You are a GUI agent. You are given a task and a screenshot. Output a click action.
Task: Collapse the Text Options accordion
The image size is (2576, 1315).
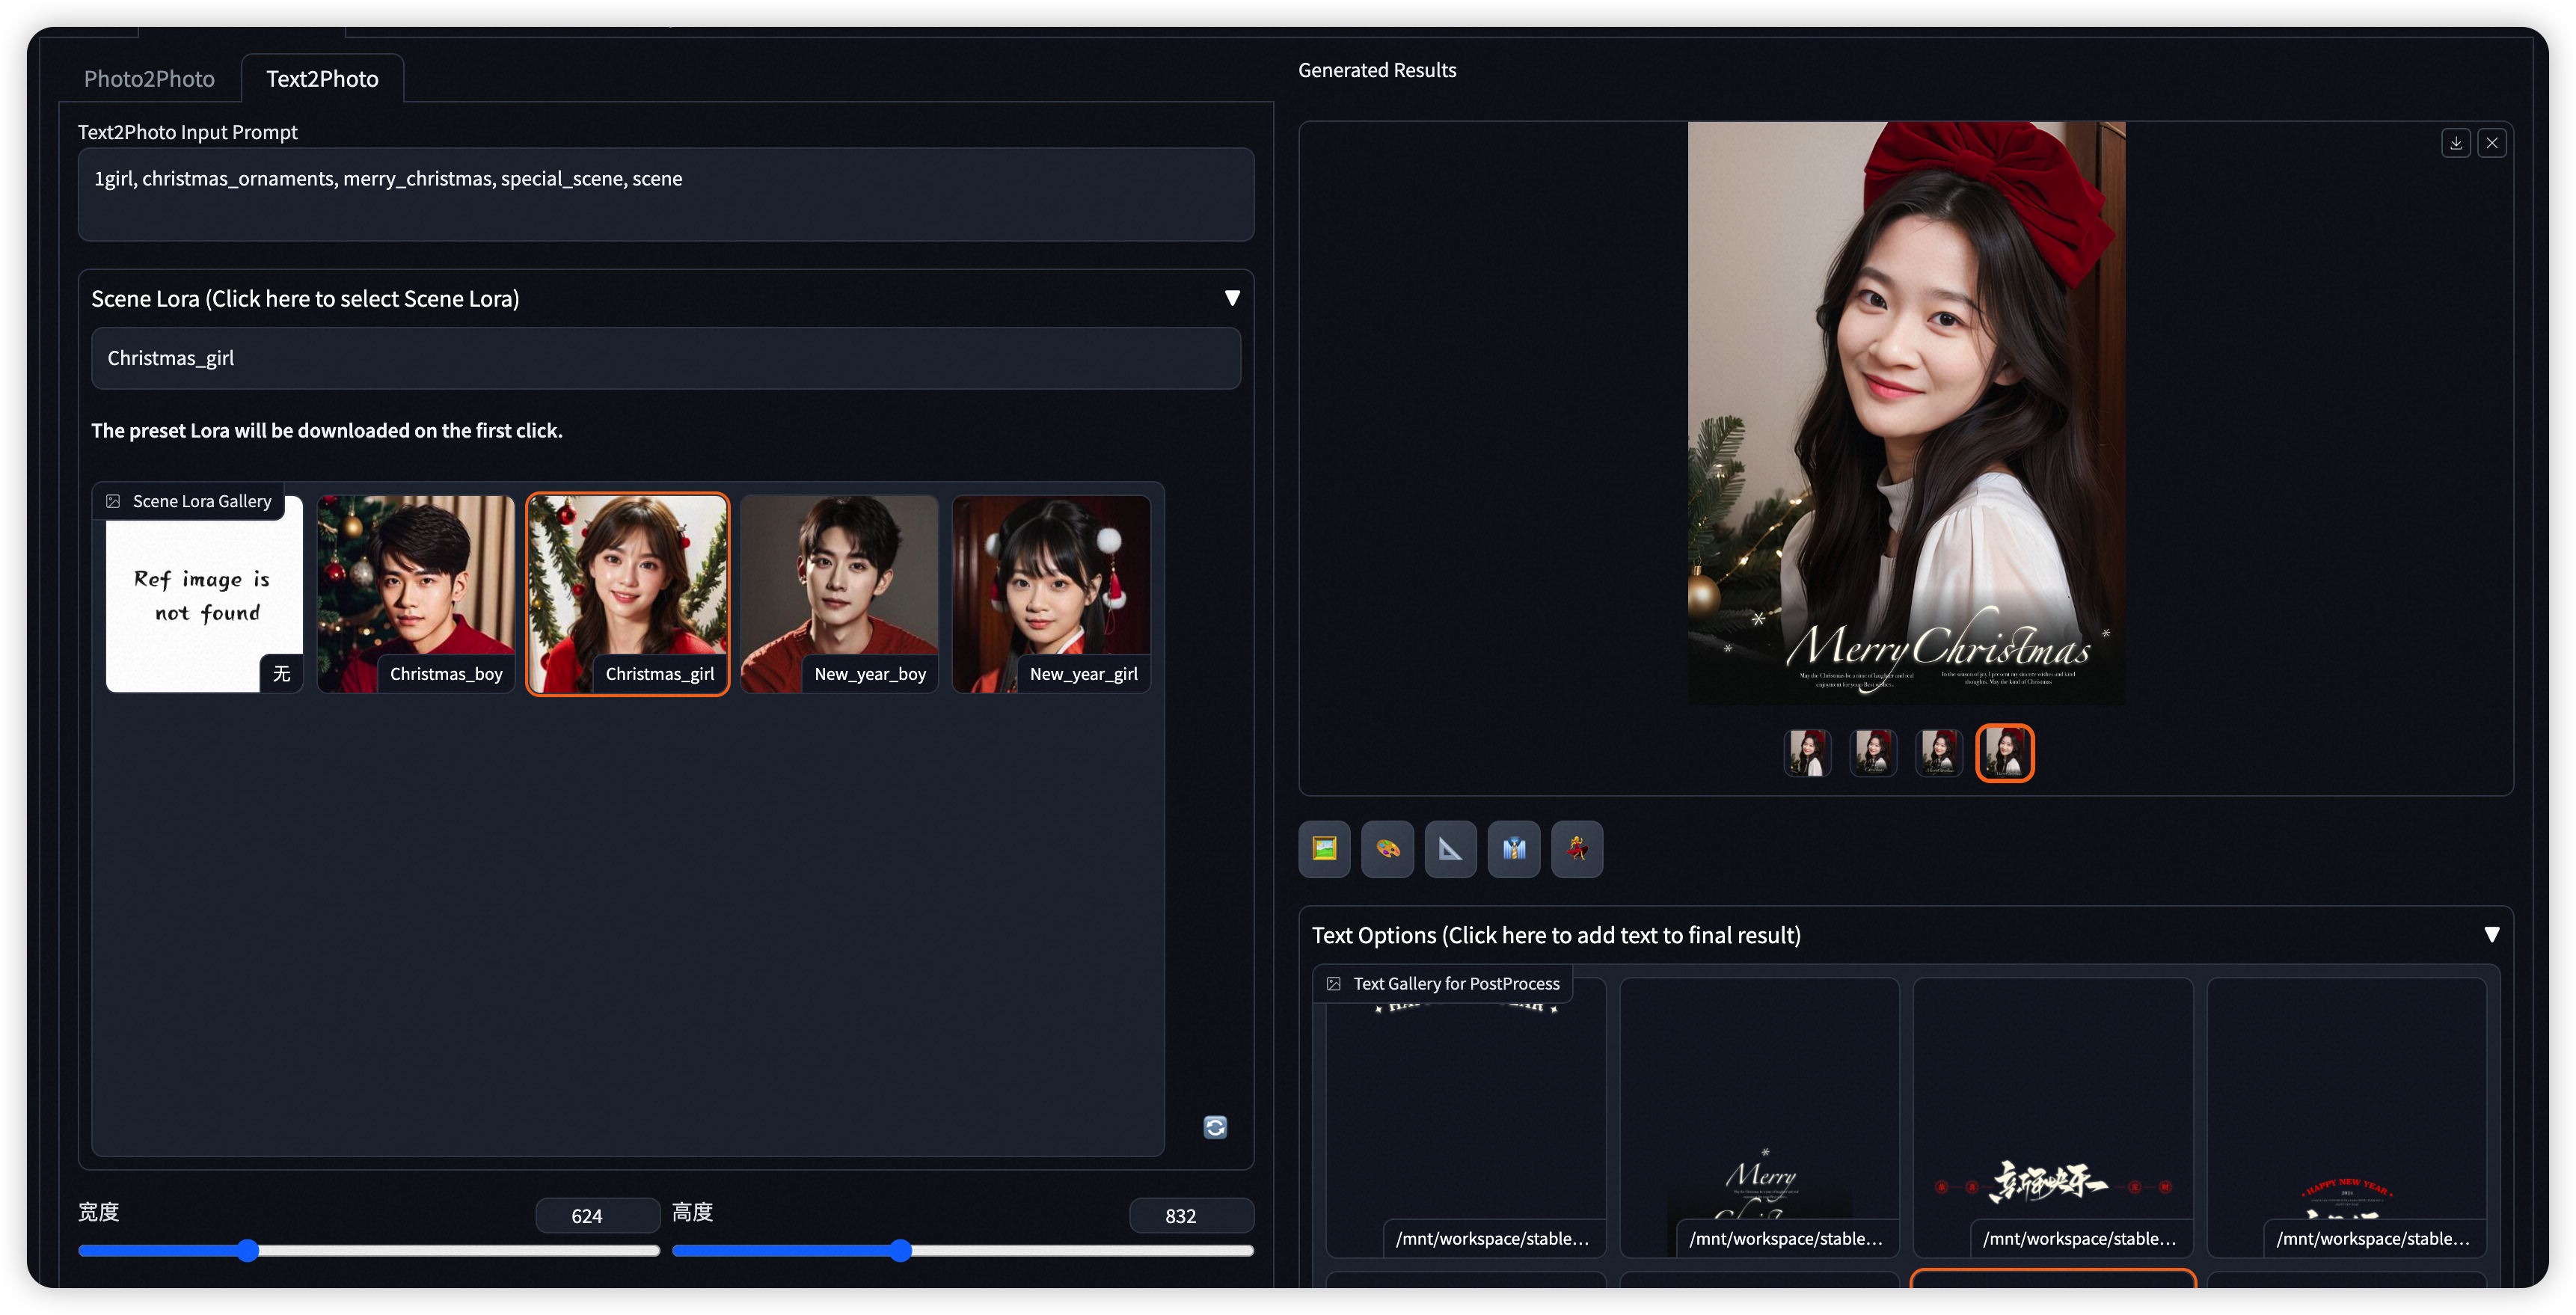2491,934
